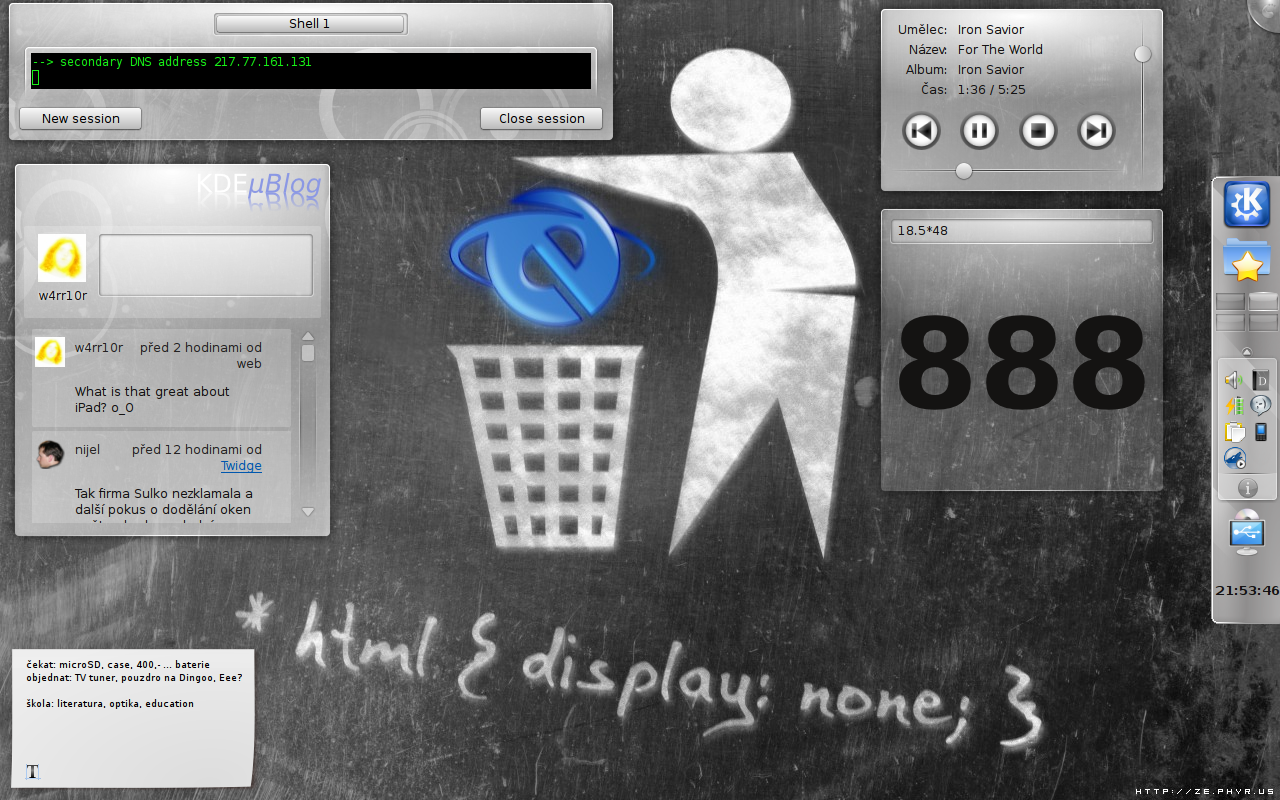Click the 'For The World' track title
This screenshot has width=1280, height=800.
pyautogui.click(x=1000, y=49)
